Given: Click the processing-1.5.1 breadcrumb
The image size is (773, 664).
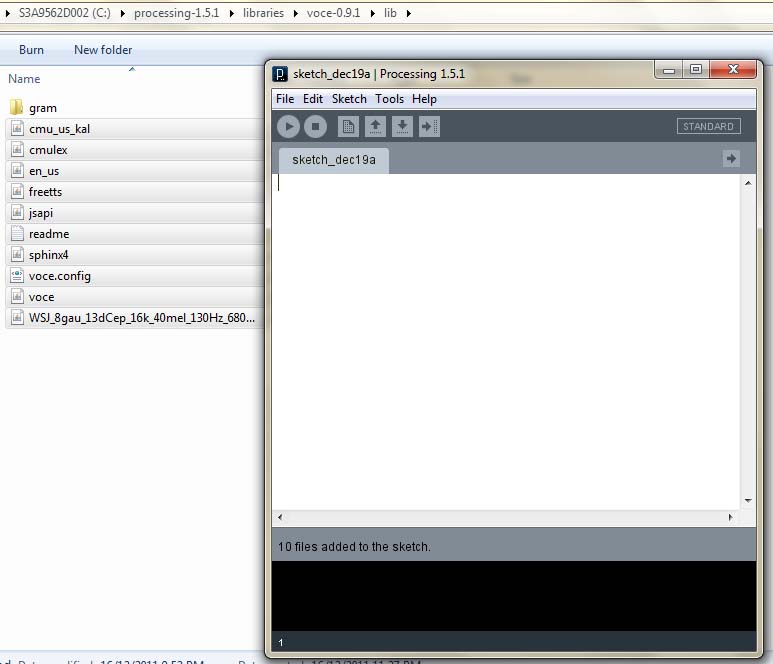Looking at the screenshot, I should 176,13.
